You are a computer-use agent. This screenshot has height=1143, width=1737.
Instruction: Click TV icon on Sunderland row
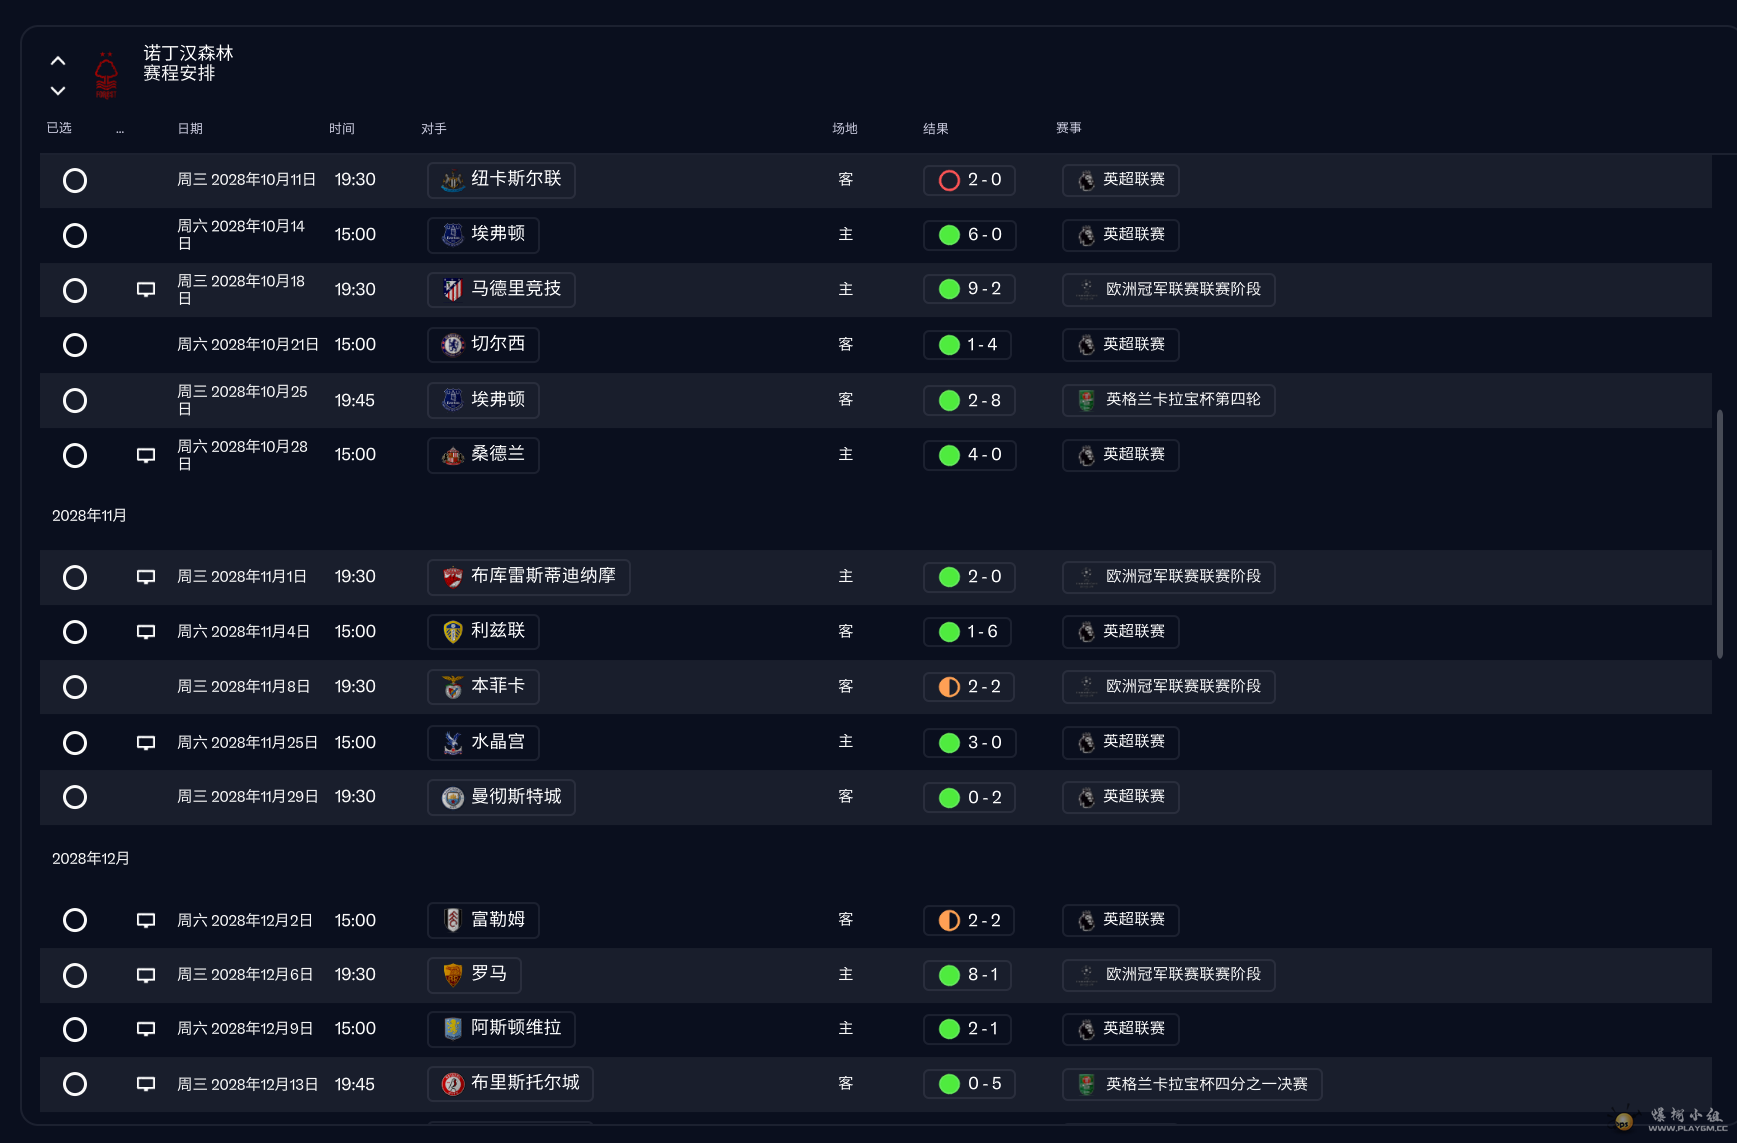click(x=146, y=455)
